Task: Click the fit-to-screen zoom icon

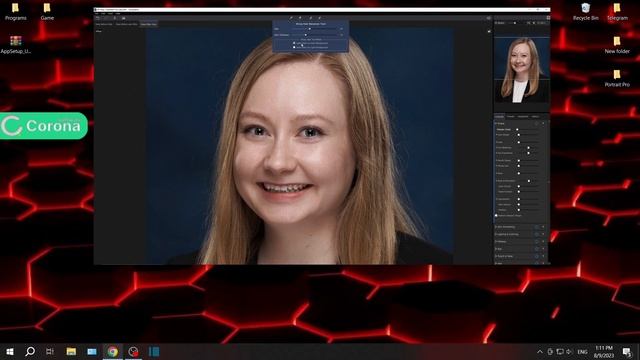Action: 529,23
